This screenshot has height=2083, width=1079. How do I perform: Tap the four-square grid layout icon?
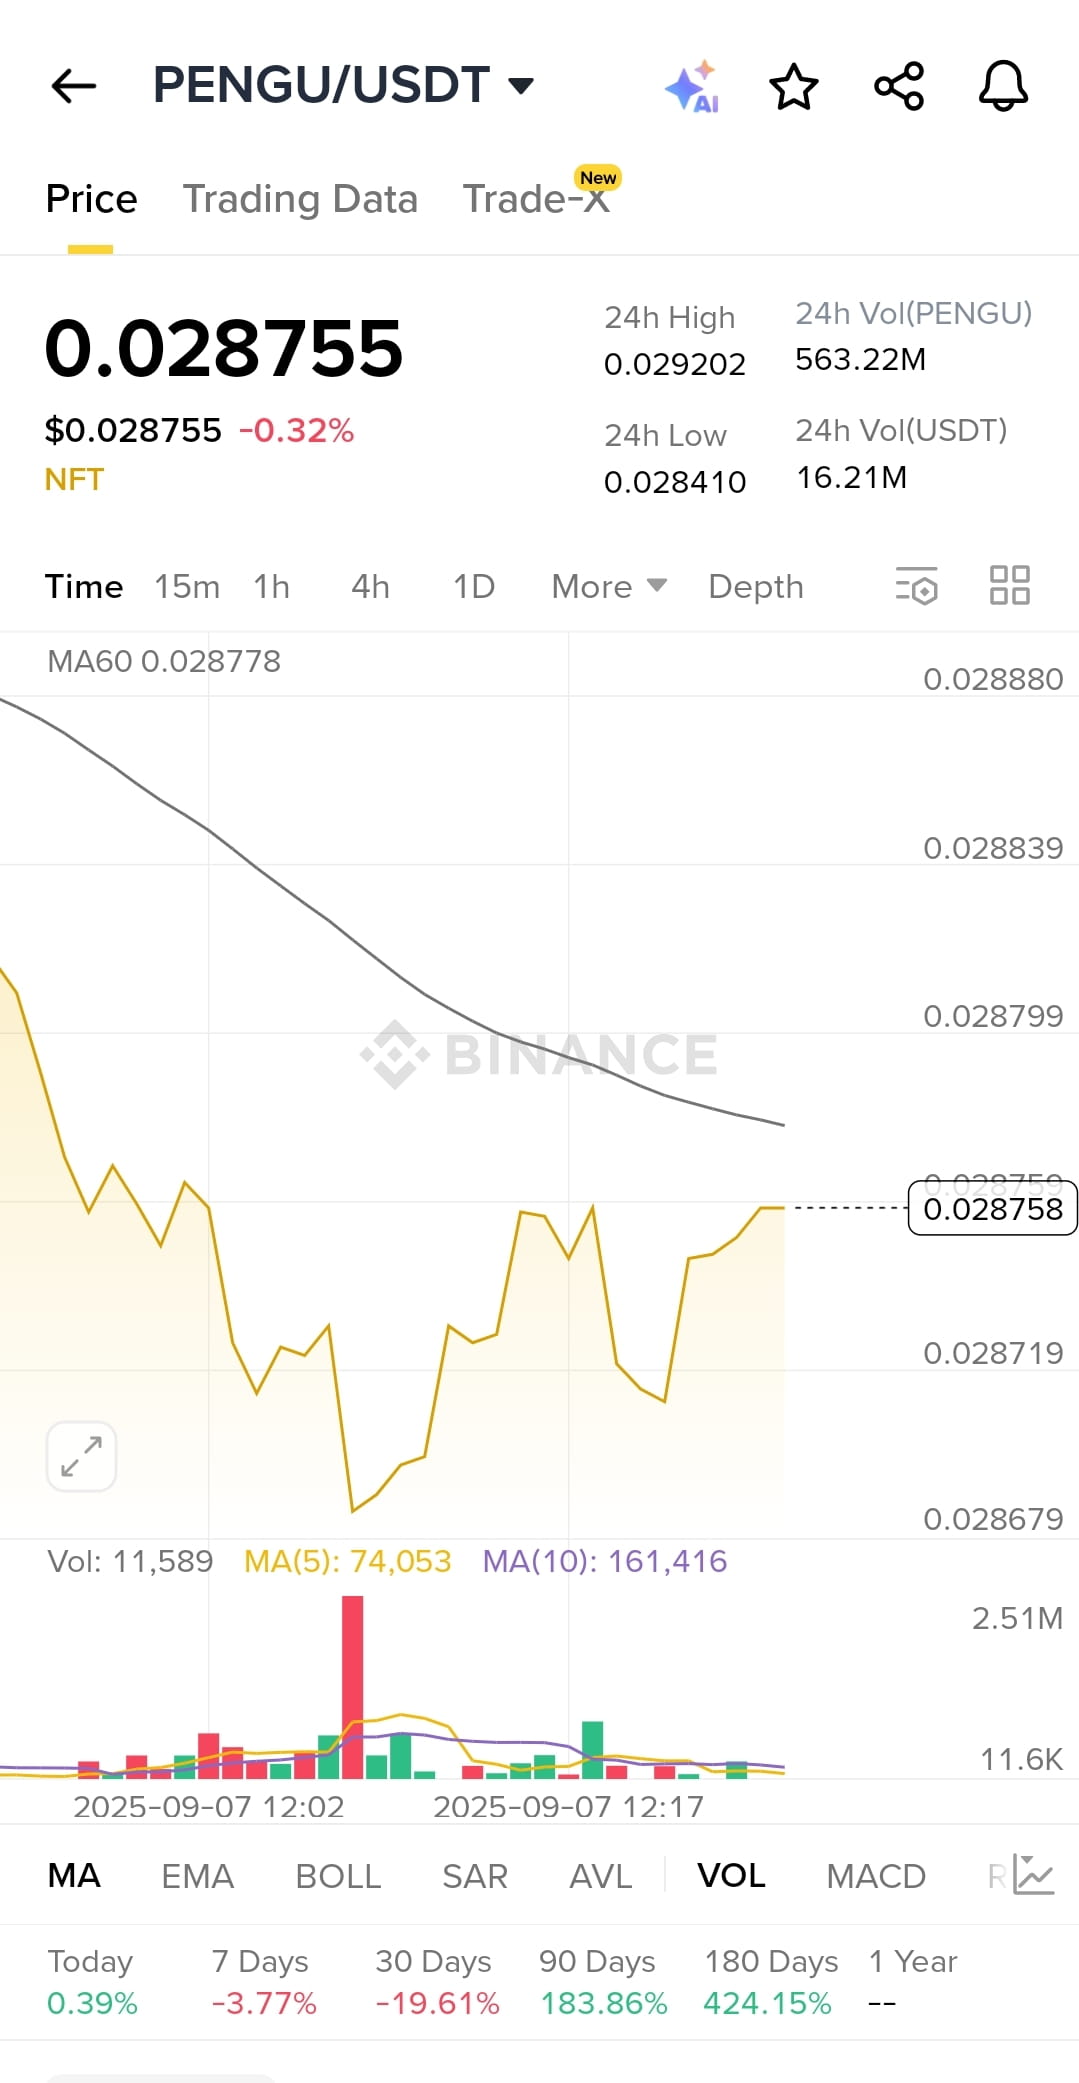(1010, 586)
